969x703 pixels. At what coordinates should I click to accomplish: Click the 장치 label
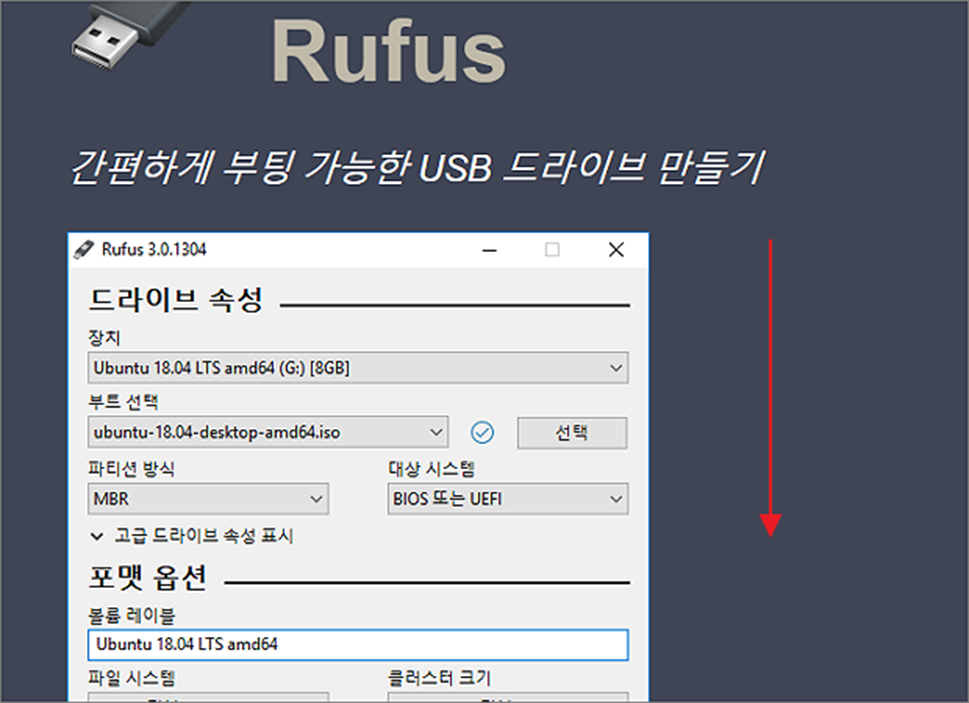pyautogui.click(x=104, y=338)
